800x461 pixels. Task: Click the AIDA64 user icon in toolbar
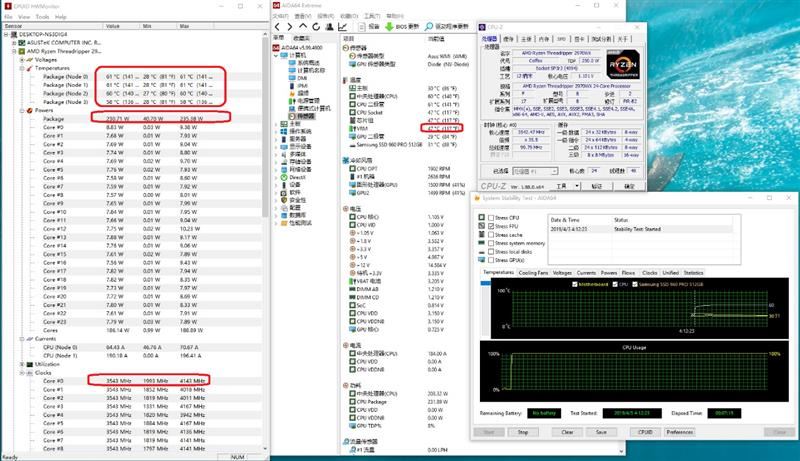[x=330, y=27]
